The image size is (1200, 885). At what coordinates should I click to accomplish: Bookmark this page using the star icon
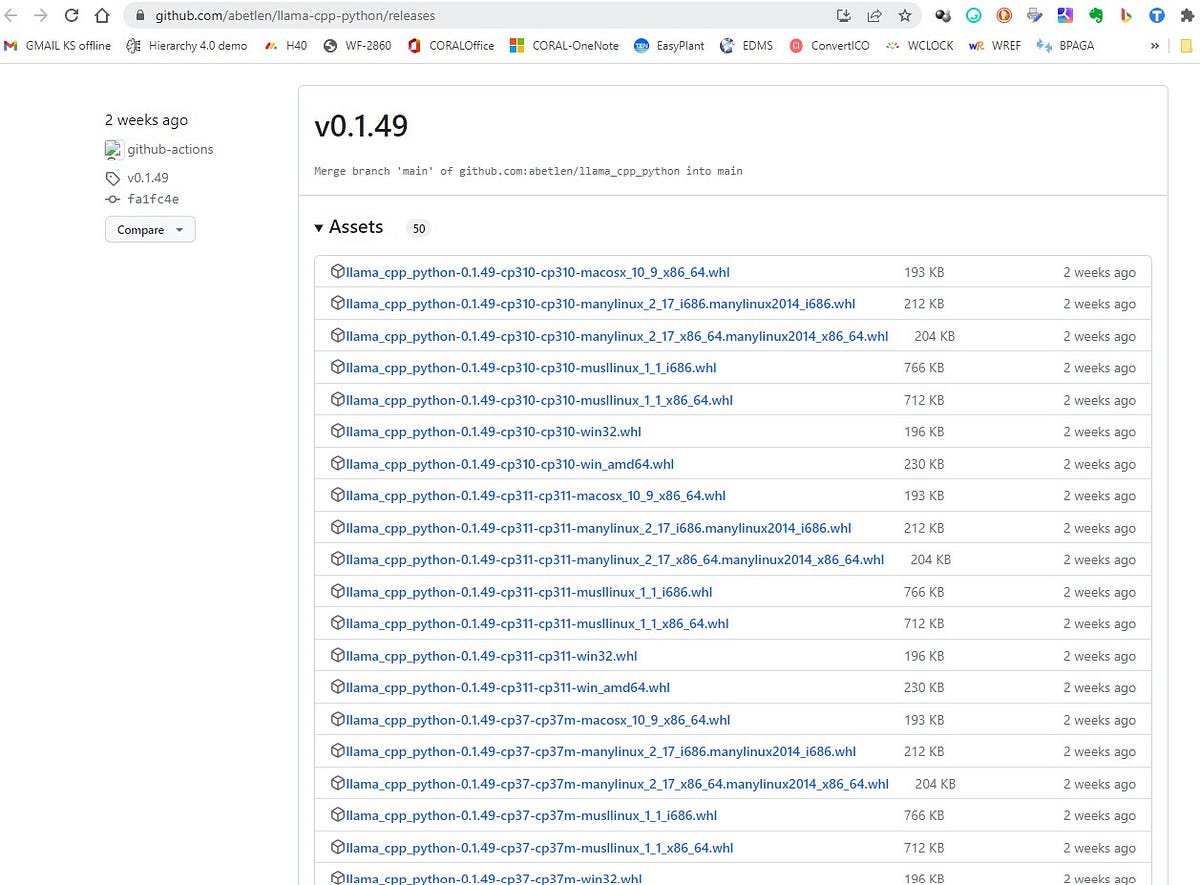click(x=905, y=16)
